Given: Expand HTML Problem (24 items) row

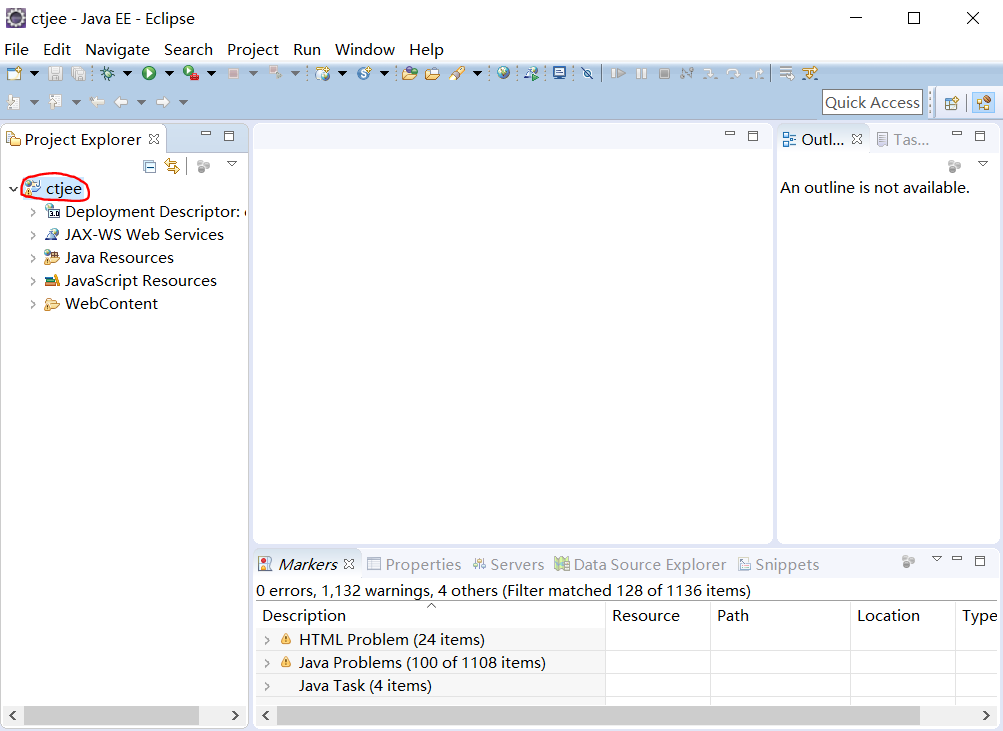Looking at the screenshot, I should pyautogui.click(x=267, y=640).
